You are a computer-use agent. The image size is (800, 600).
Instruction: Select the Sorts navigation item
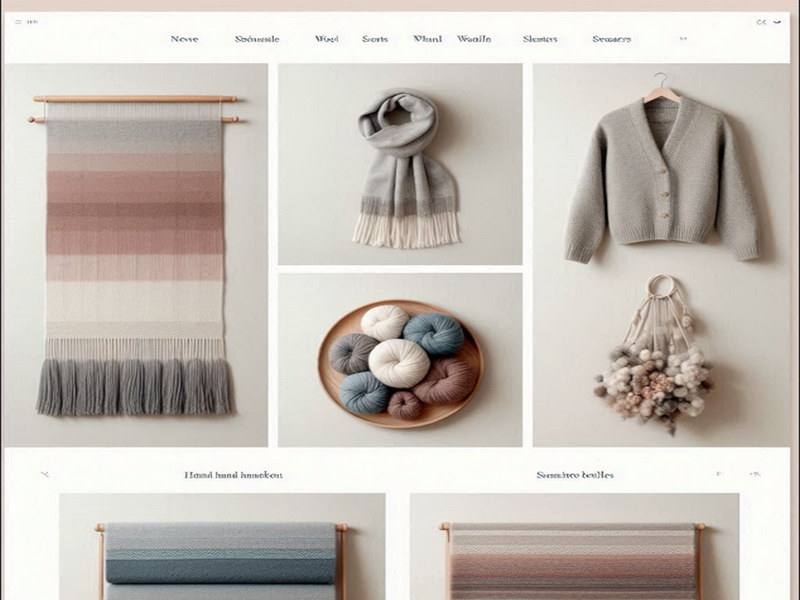click(x=375, y=39)
